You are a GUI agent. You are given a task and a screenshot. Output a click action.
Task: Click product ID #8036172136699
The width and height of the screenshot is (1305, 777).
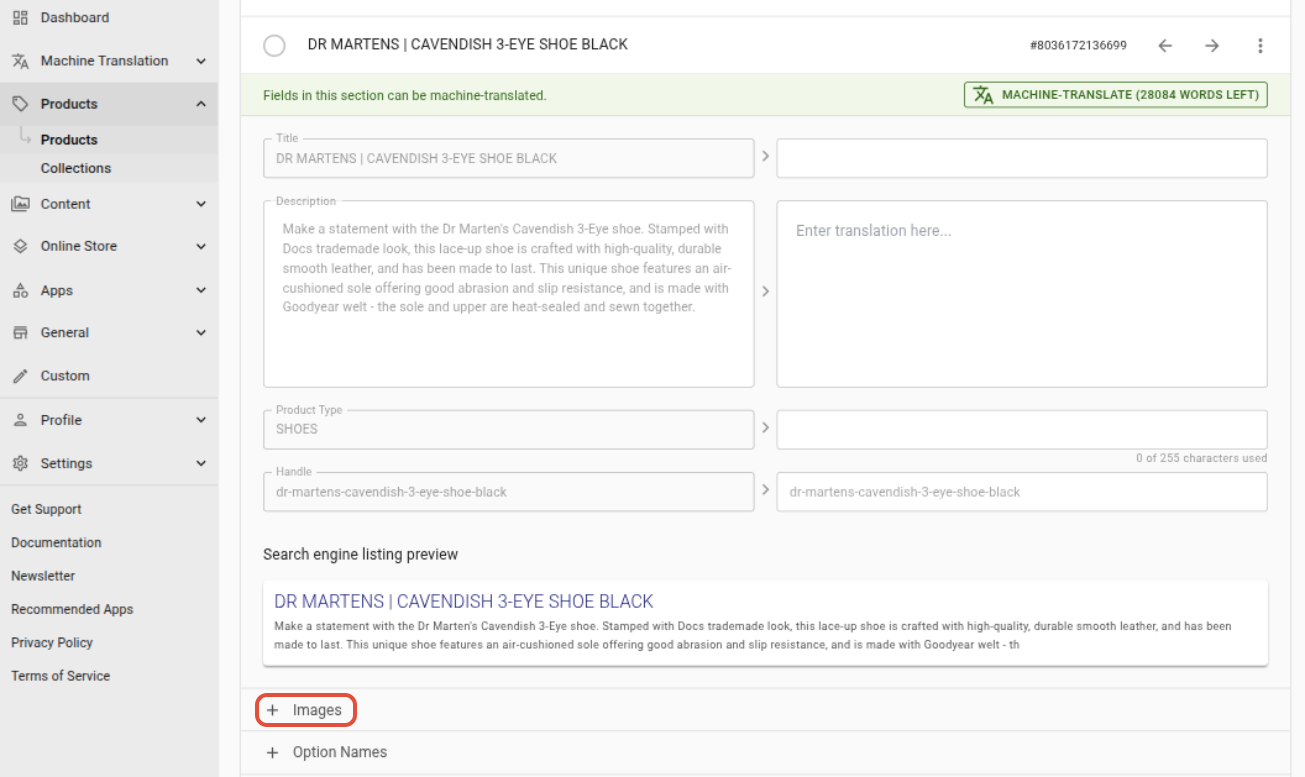[x=1078, y=45]
